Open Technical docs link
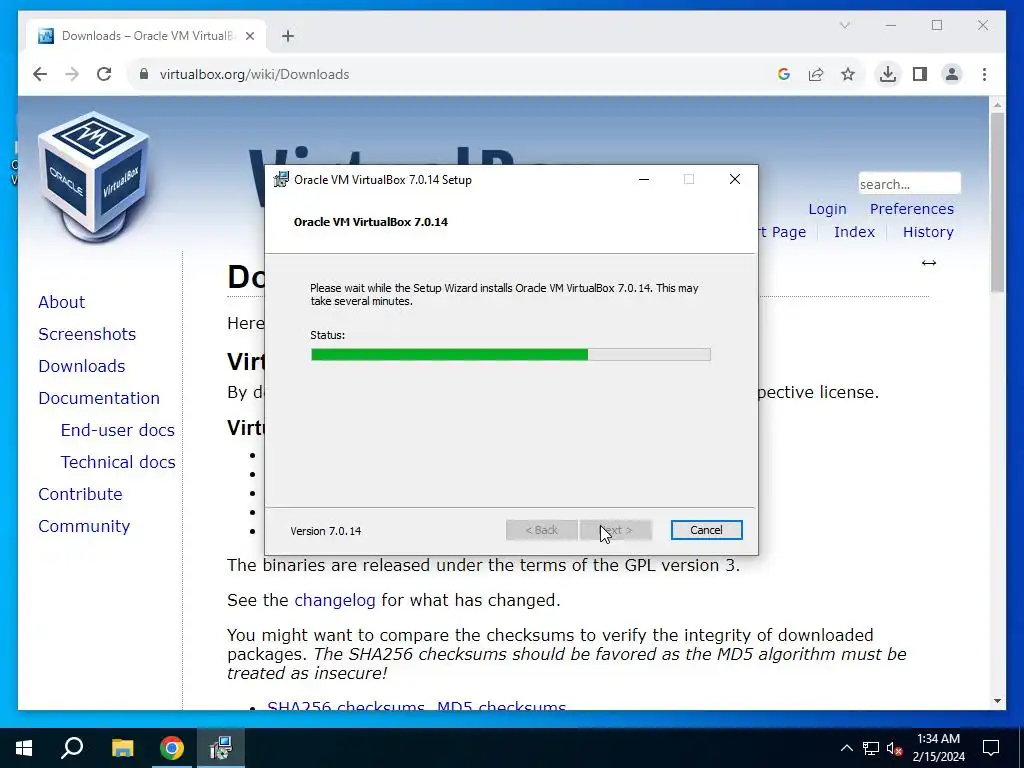This screenshot has width=1024, height=768. [x=118, y=462]
